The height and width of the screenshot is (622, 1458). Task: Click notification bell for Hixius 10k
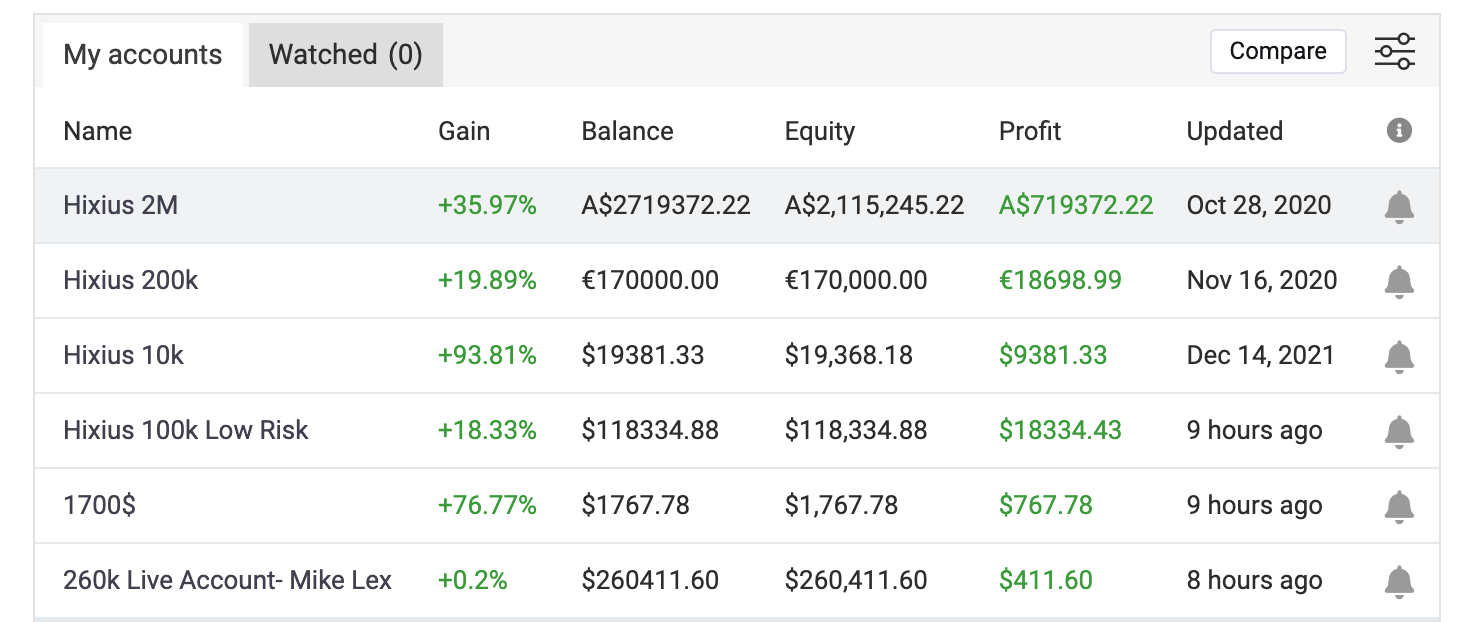point(1399,356)
